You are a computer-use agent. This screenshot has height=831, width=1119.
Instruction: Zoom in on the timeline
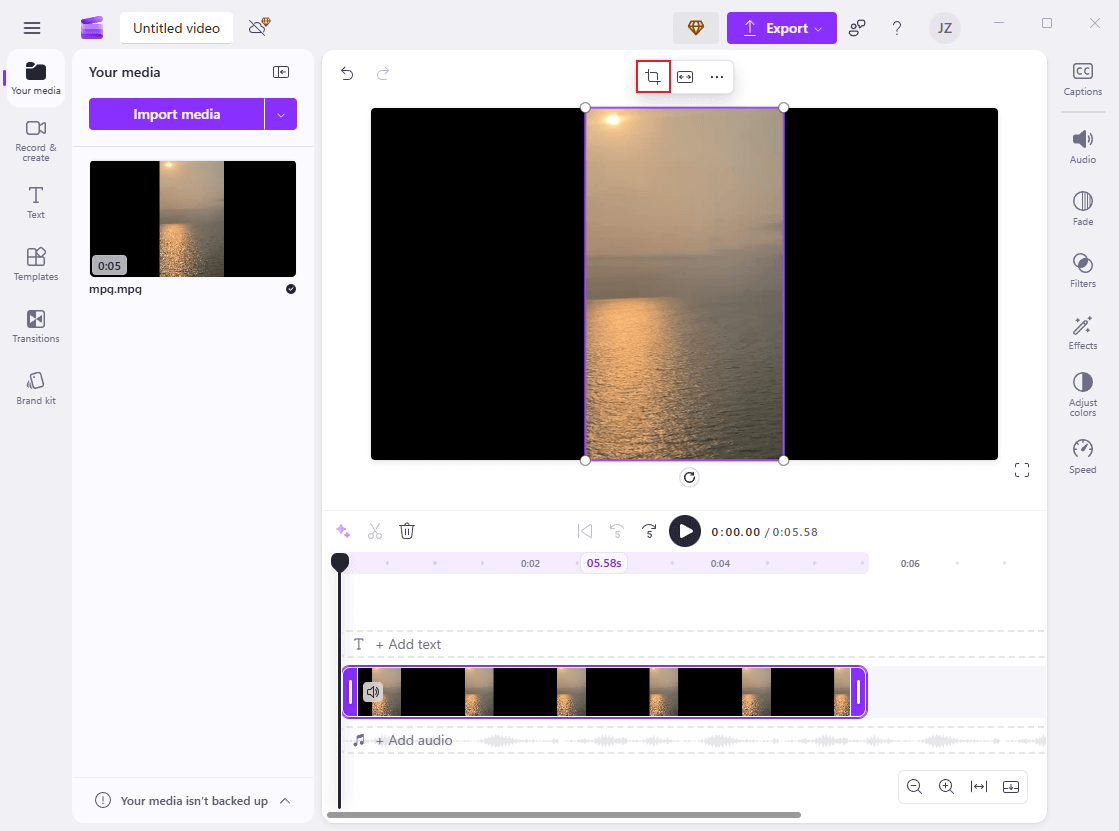tap(946, 787)
